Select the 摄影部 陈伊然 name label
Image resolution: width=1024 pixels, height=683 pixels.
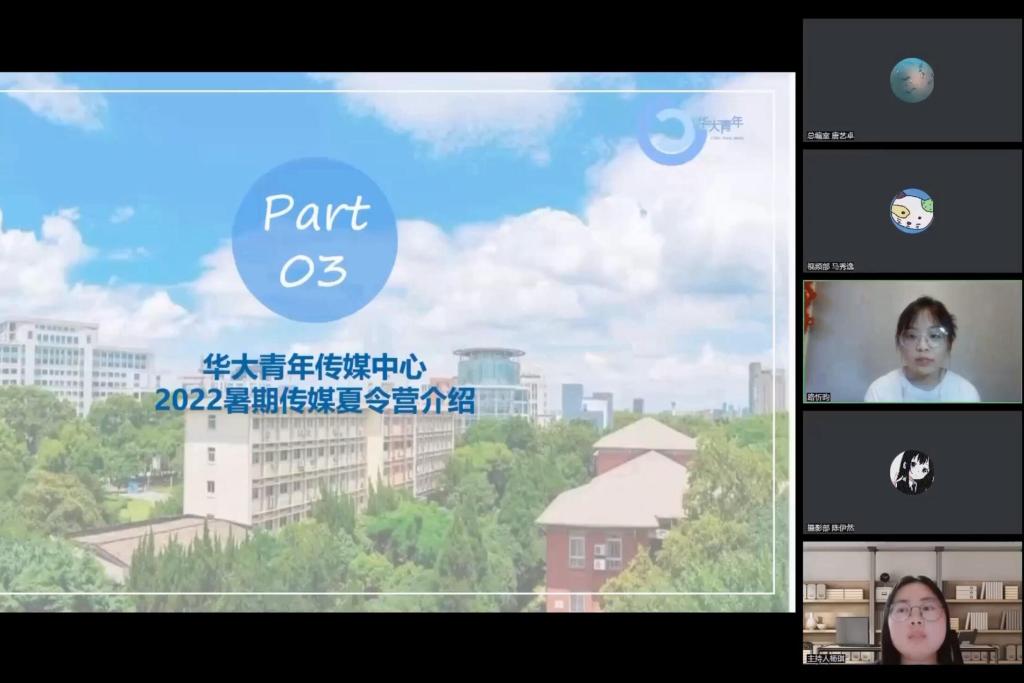pos(831,527)
